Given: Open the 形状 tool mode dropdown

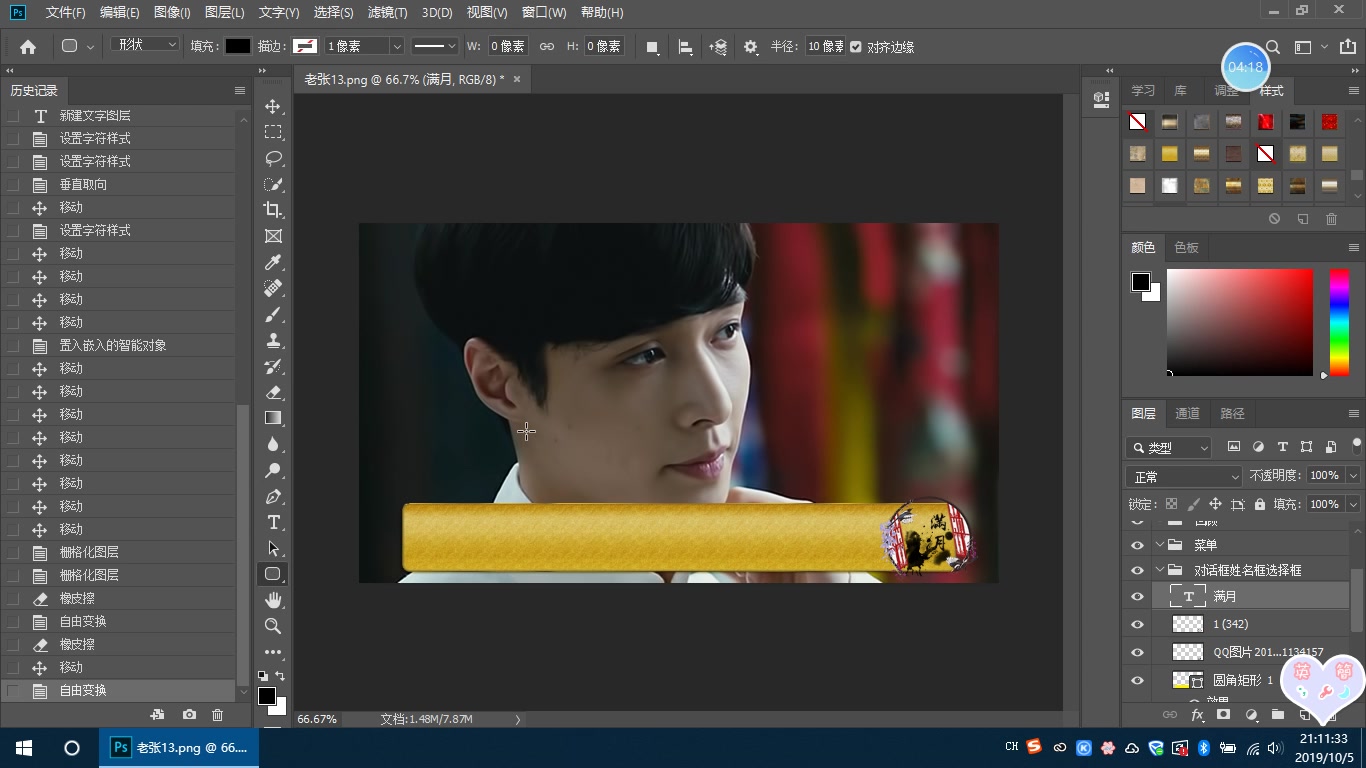Looking at the screenshot, I should coord(145,45).
